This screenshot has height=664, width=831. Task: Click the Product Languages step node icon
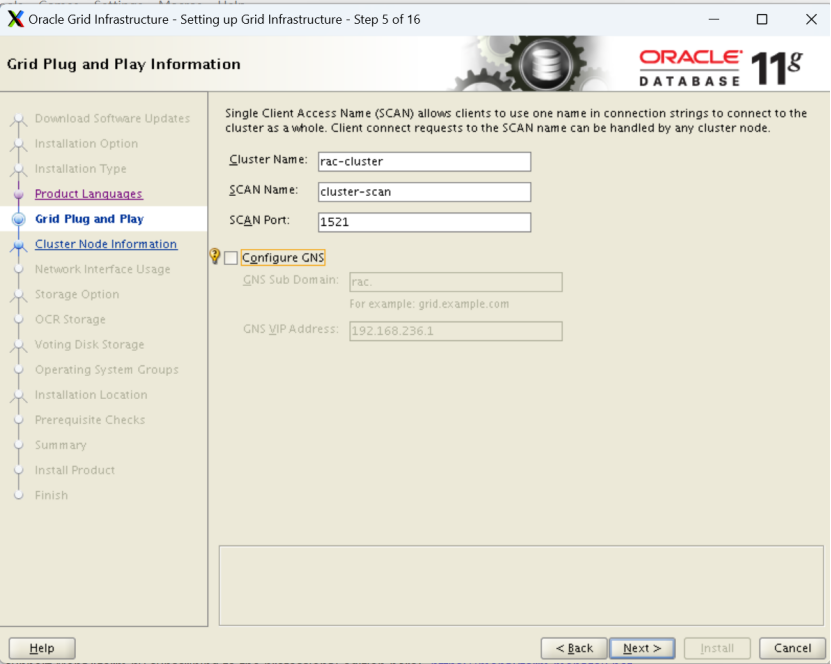tap(18, 194)
